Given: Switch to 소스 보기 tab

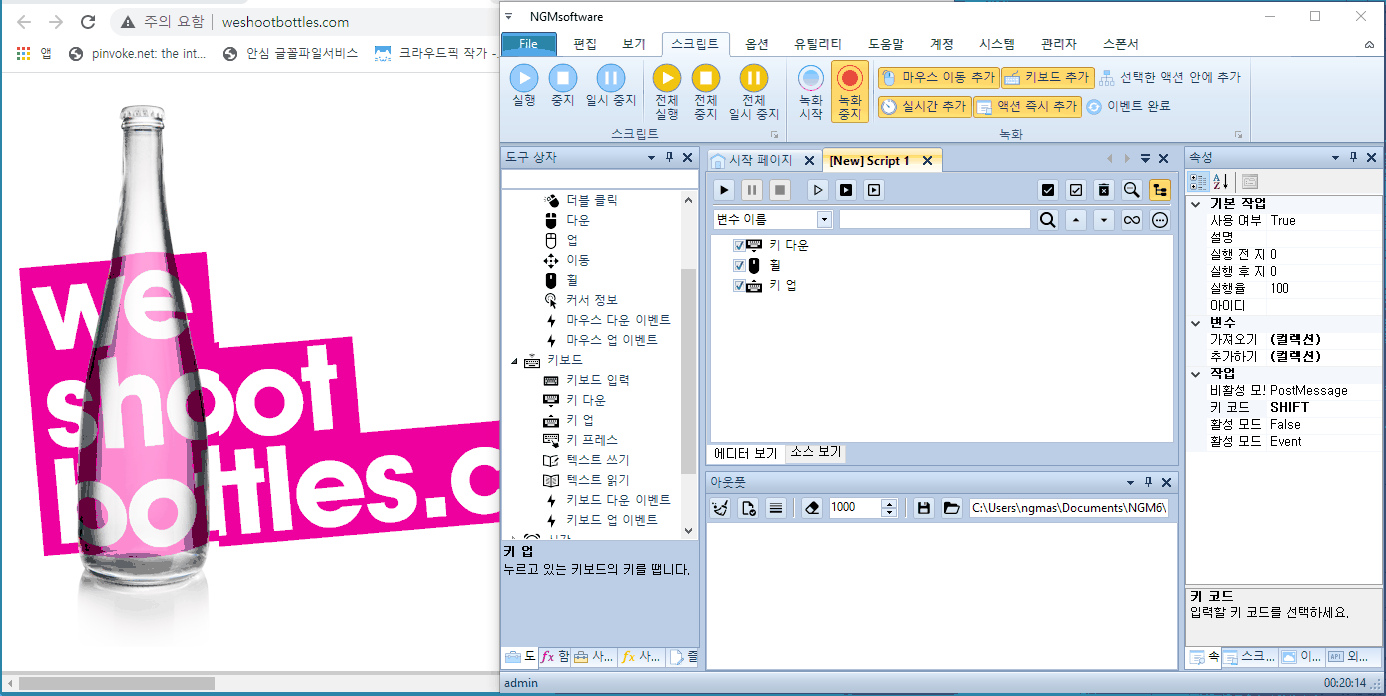Looking at the screenshot, I should [x=816, y=452].
